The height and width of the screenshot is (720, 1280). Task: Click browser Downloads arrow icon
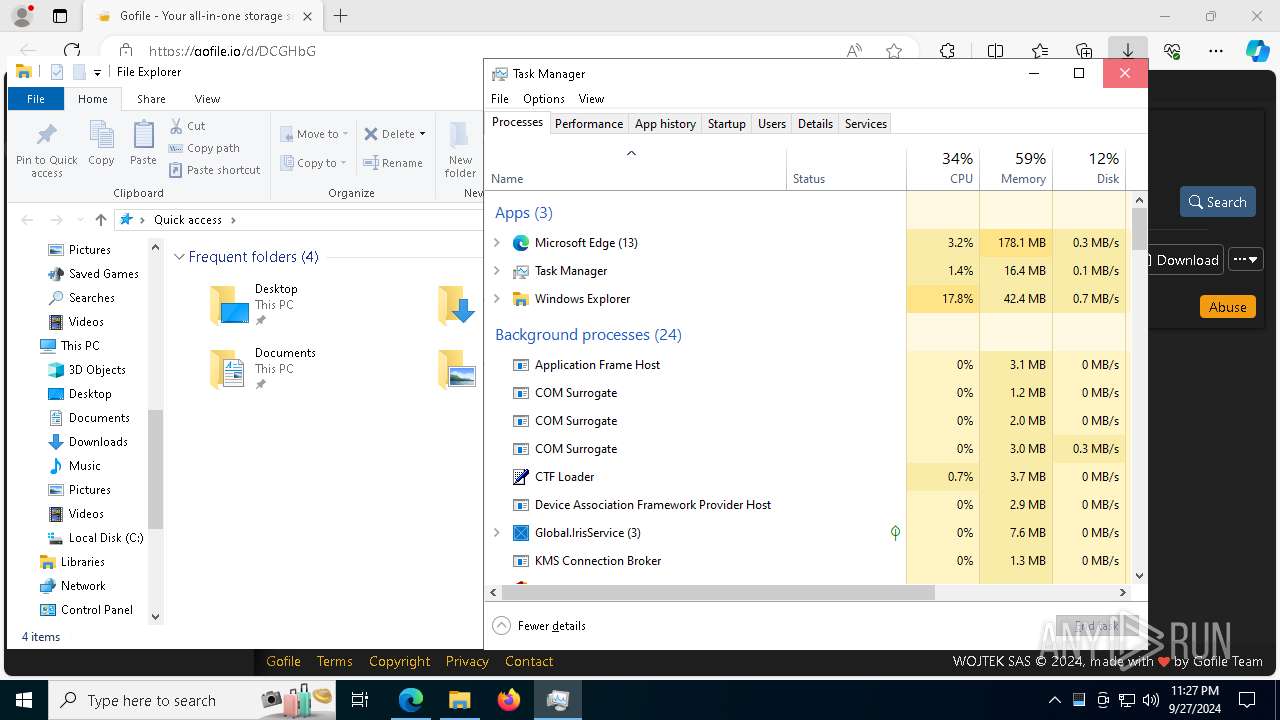click(1127, 51)
